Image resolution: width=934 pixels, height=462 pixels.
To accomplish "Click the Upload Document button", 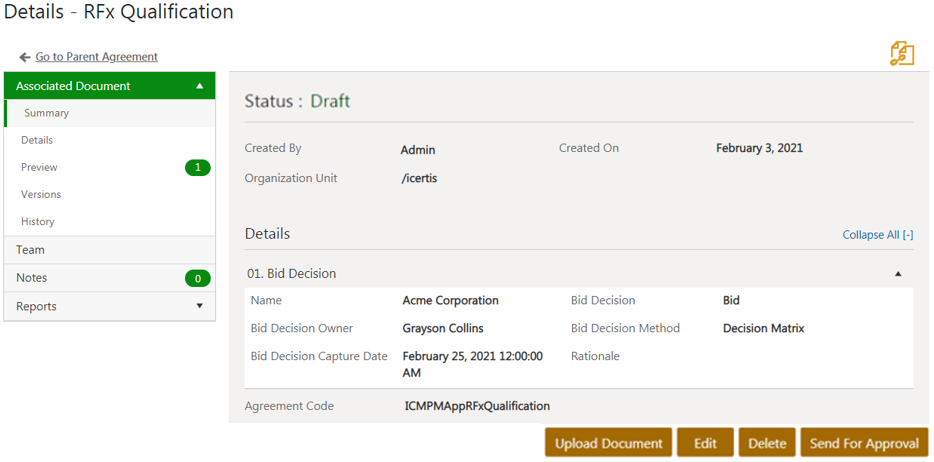I will pos(608,443).
